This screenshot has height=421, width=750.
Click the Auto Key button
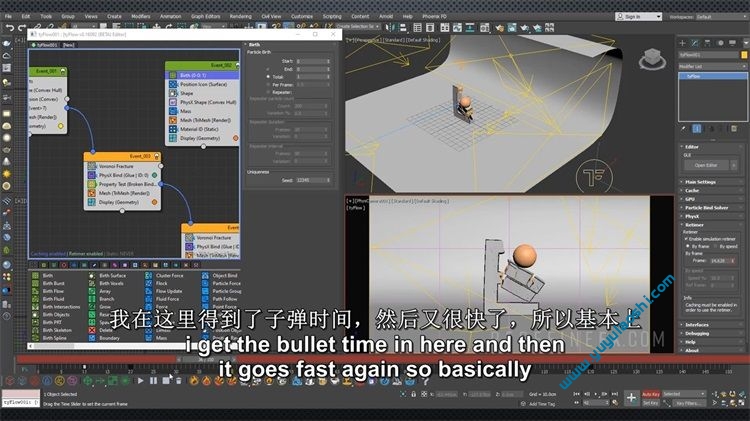(651, 394)
